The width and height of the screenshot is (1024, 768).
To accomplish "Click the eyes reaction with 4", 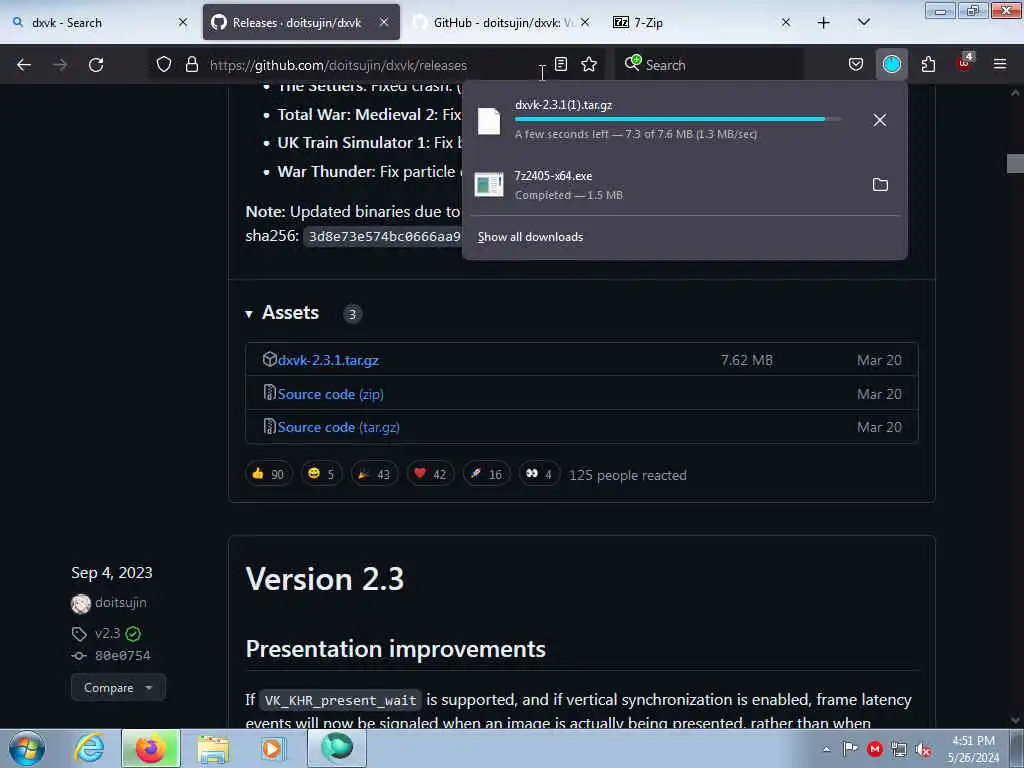I will point(539,474).
